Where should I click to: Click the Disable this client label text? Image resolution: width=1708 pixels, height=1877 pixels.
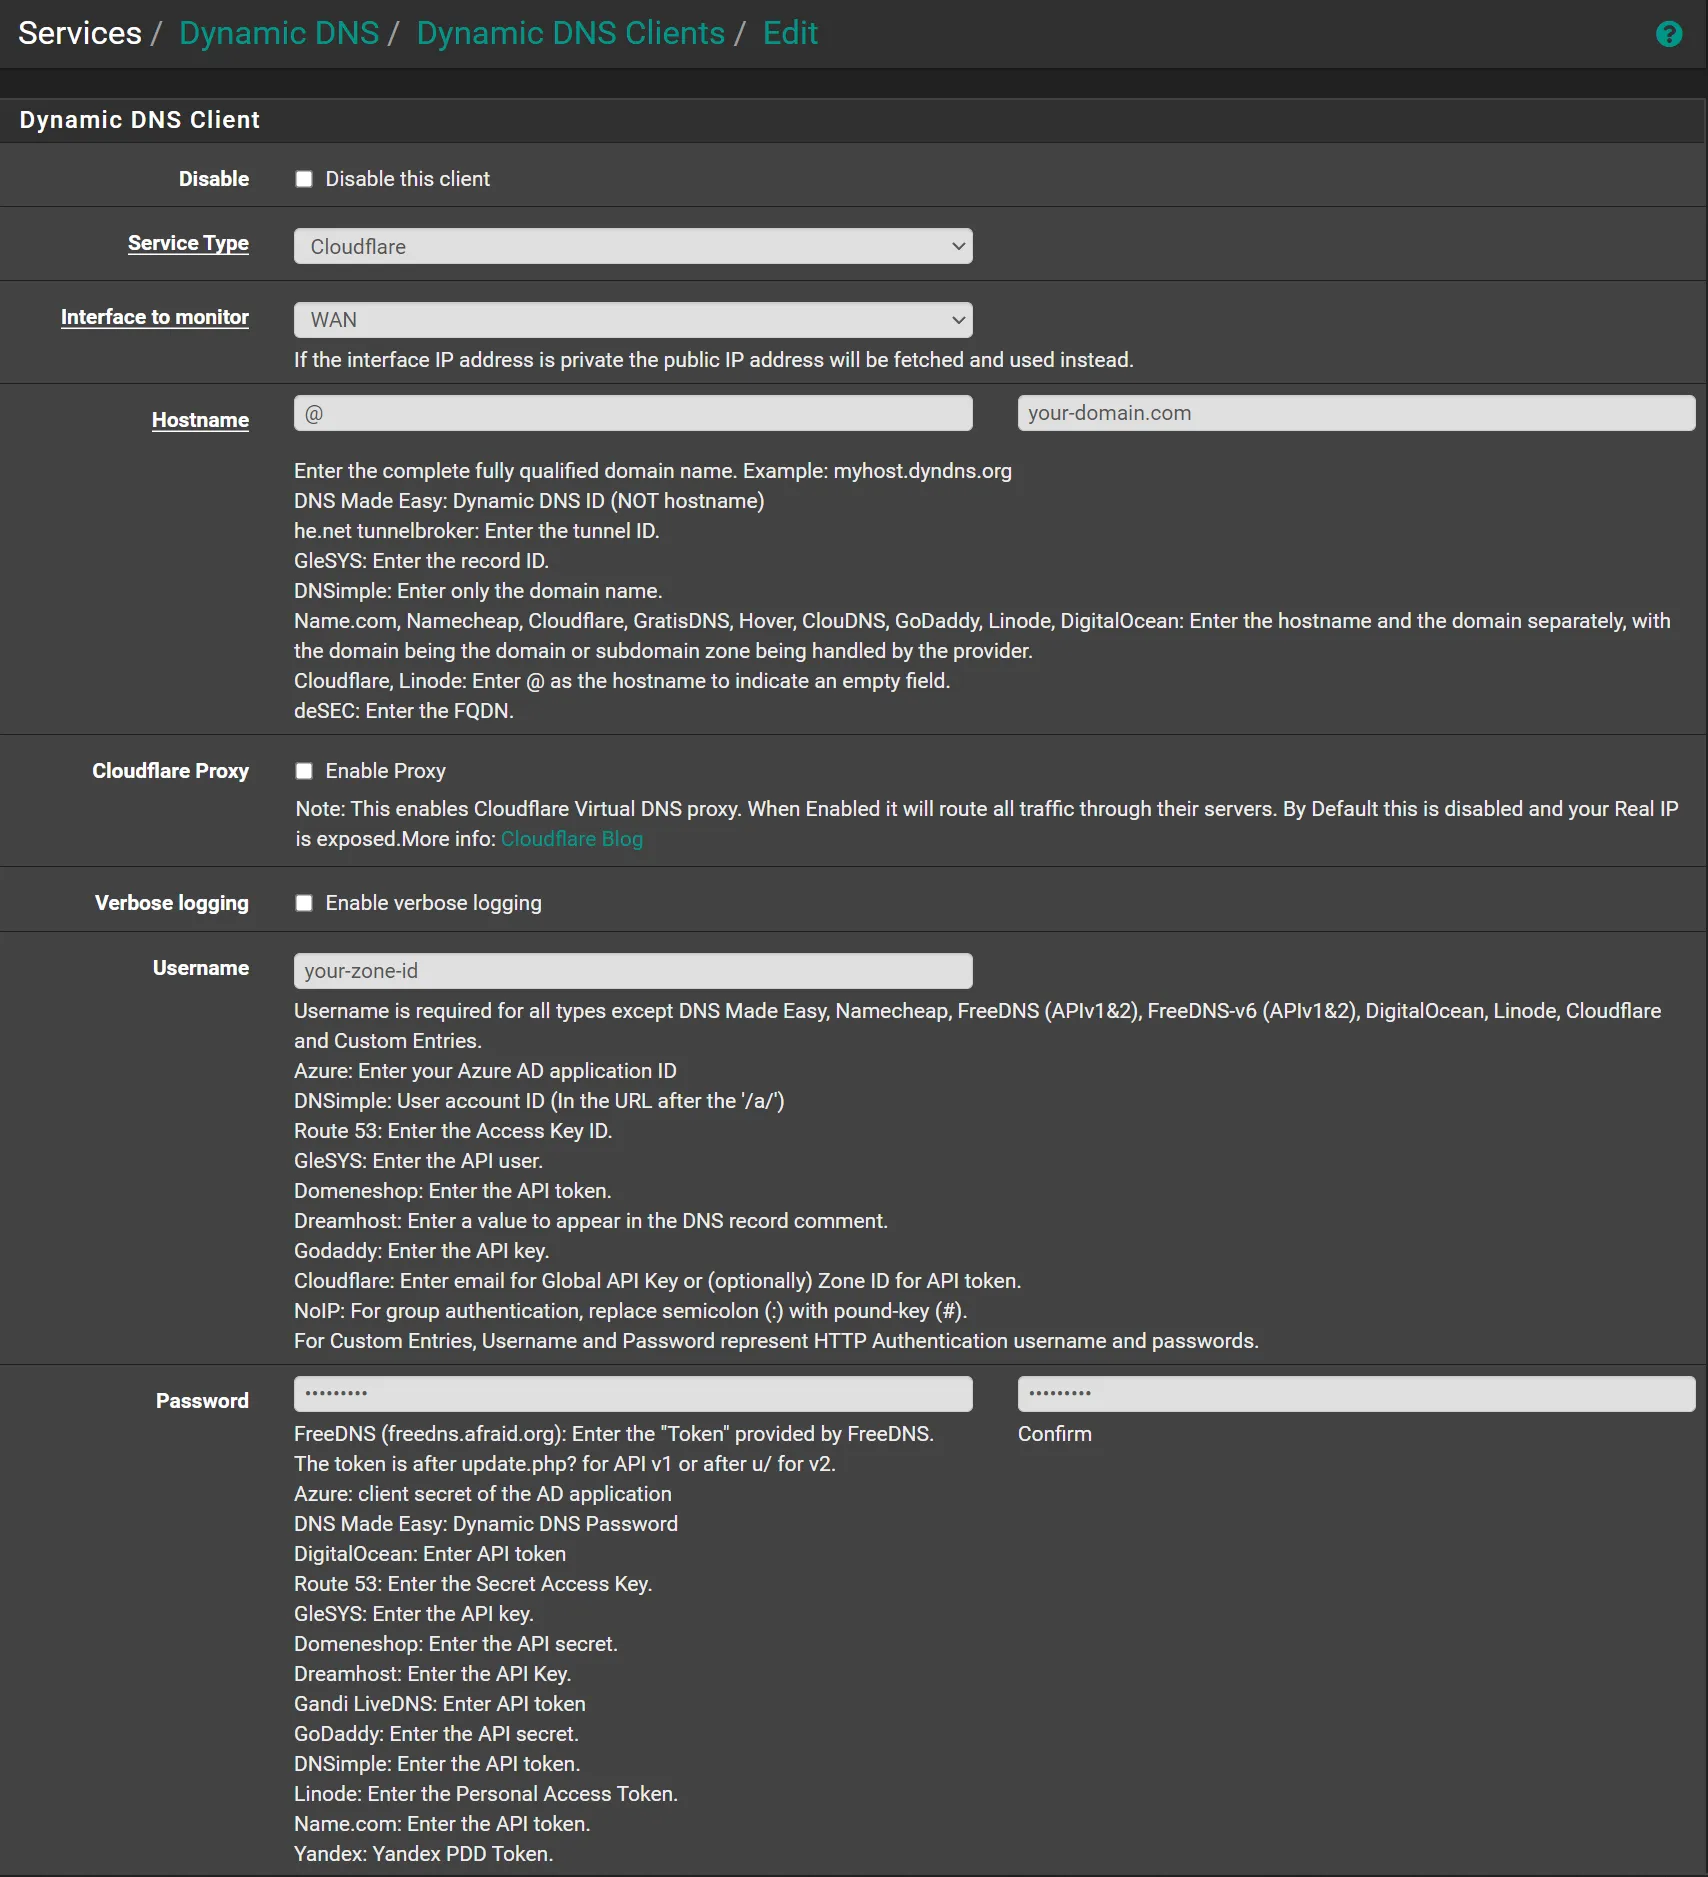408,179
